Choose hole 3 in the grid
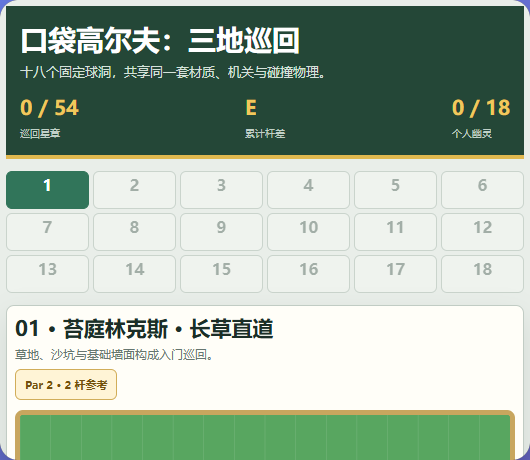 pos(221,190)
